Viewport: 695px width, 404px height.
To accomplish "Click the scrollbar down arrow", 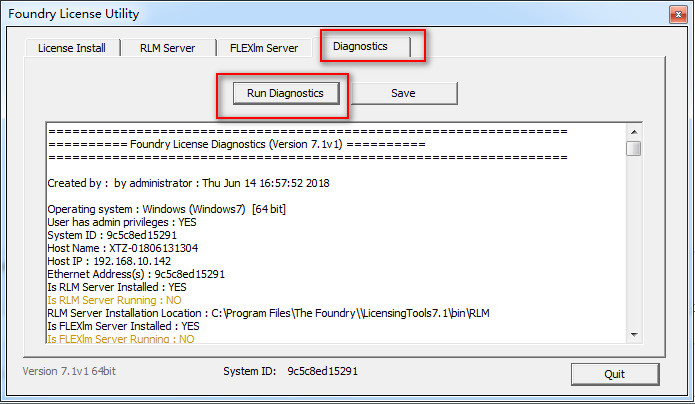I will click(x=634, y=334).
